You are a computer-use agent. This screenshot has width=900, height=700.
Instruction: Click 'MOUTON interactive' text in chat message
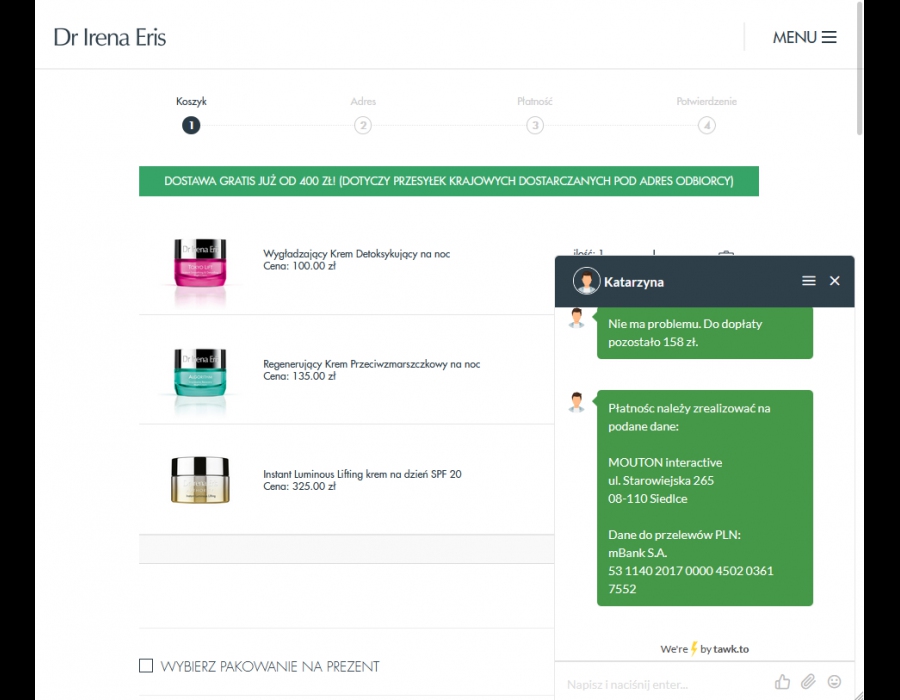tap(665, 462)
